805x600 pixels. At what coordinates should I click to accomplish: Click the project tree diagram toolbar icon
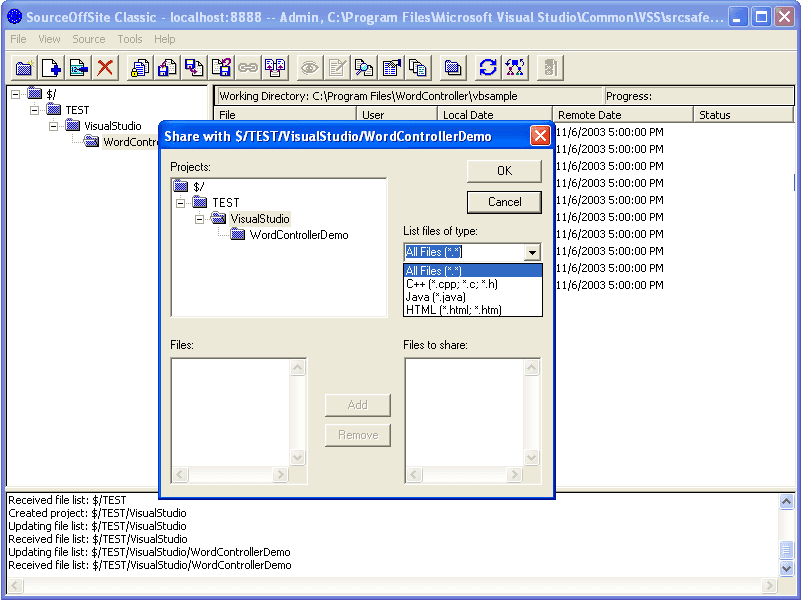515,68
